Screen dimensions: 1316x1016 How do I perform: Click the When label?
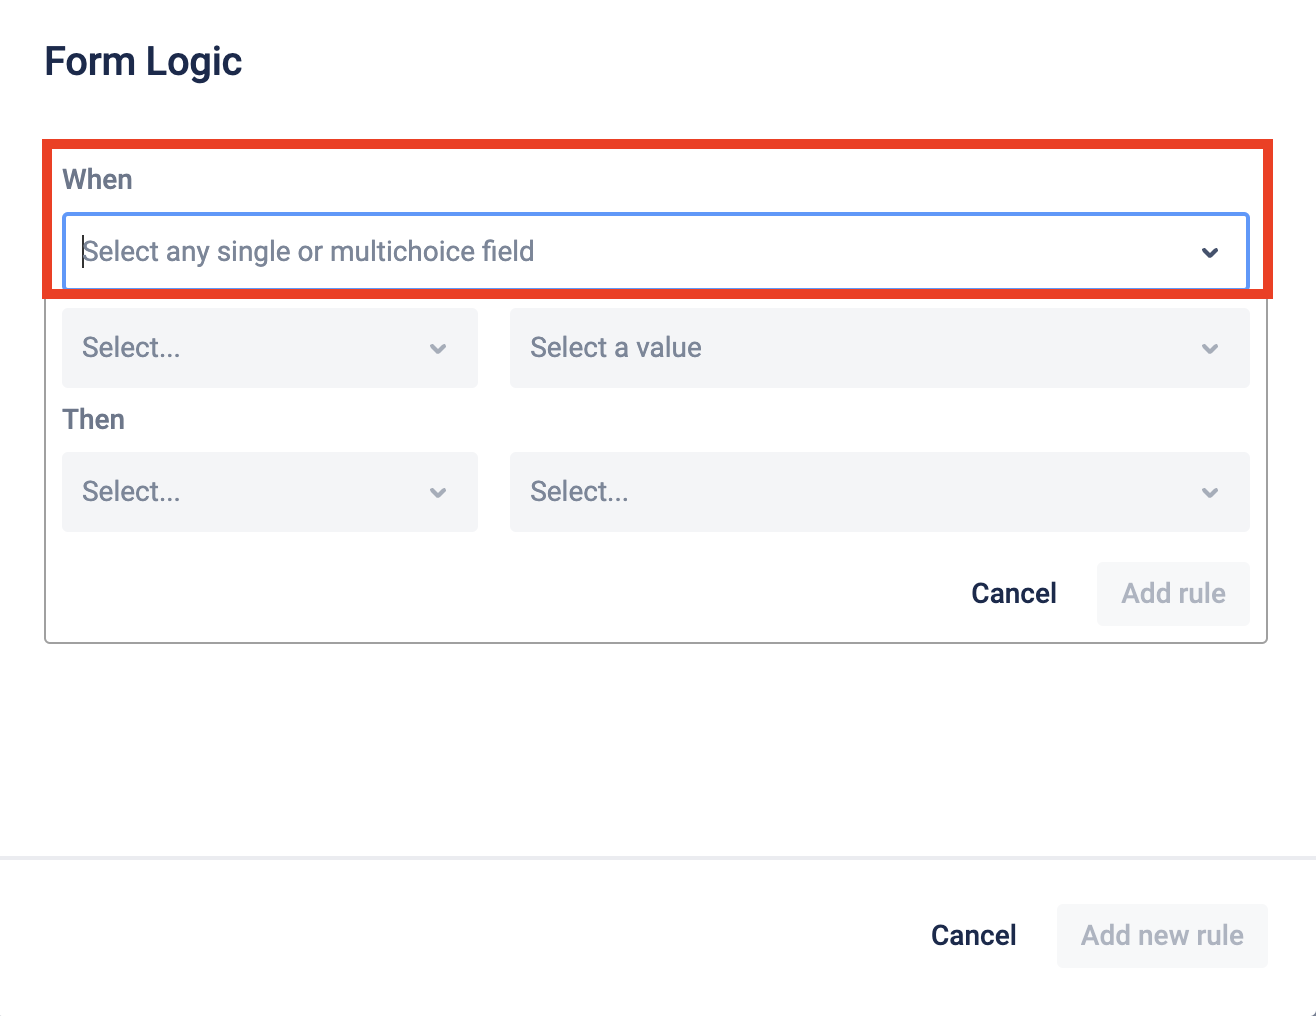pos(97,180)
